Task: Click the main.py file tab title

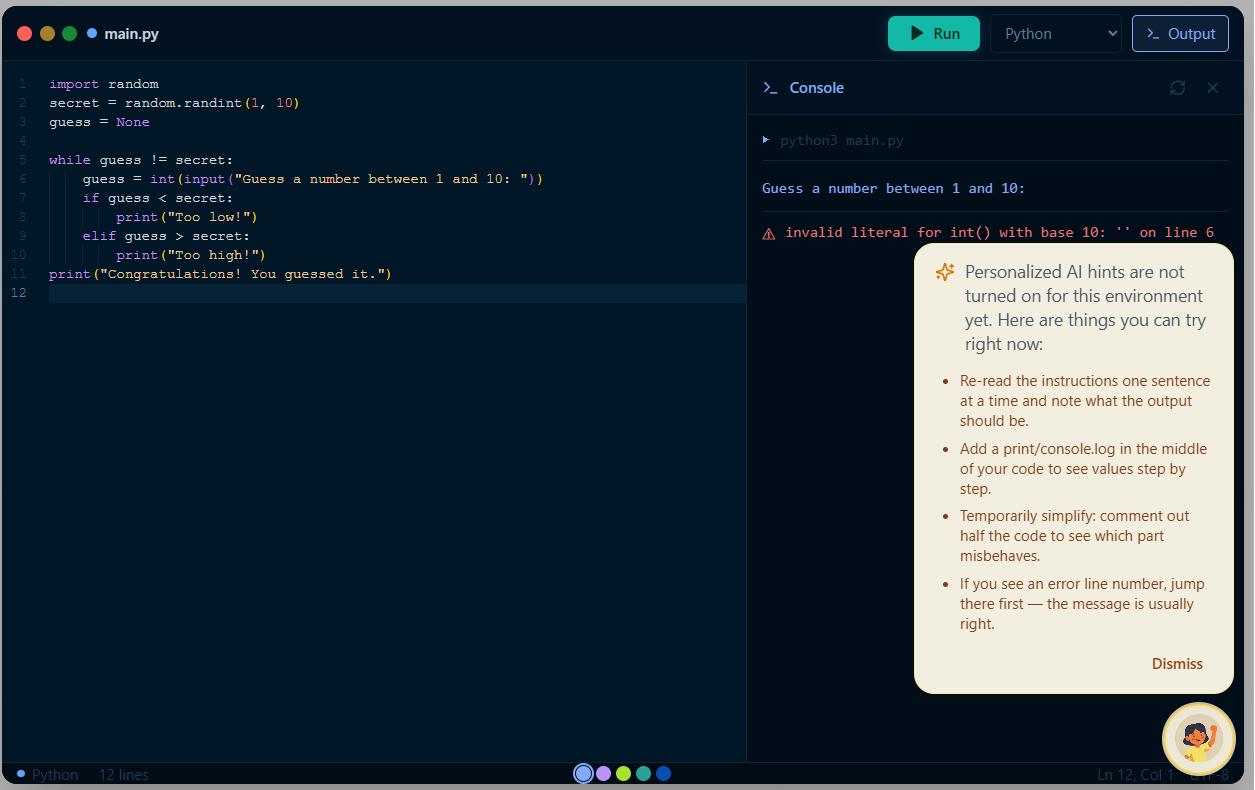Action: (x=131, y=33)
